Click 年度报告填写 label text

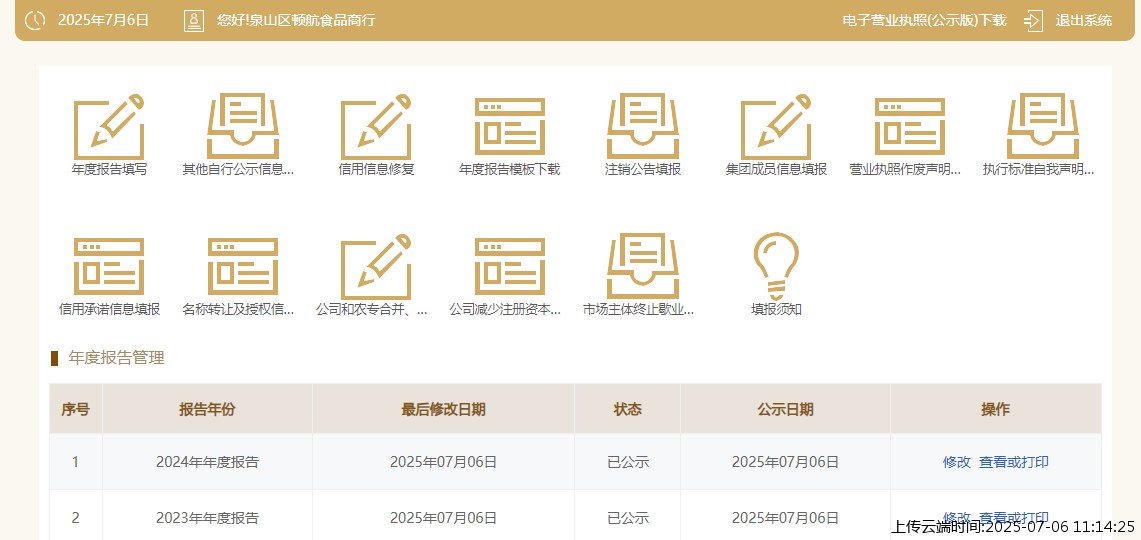(109, 170)
